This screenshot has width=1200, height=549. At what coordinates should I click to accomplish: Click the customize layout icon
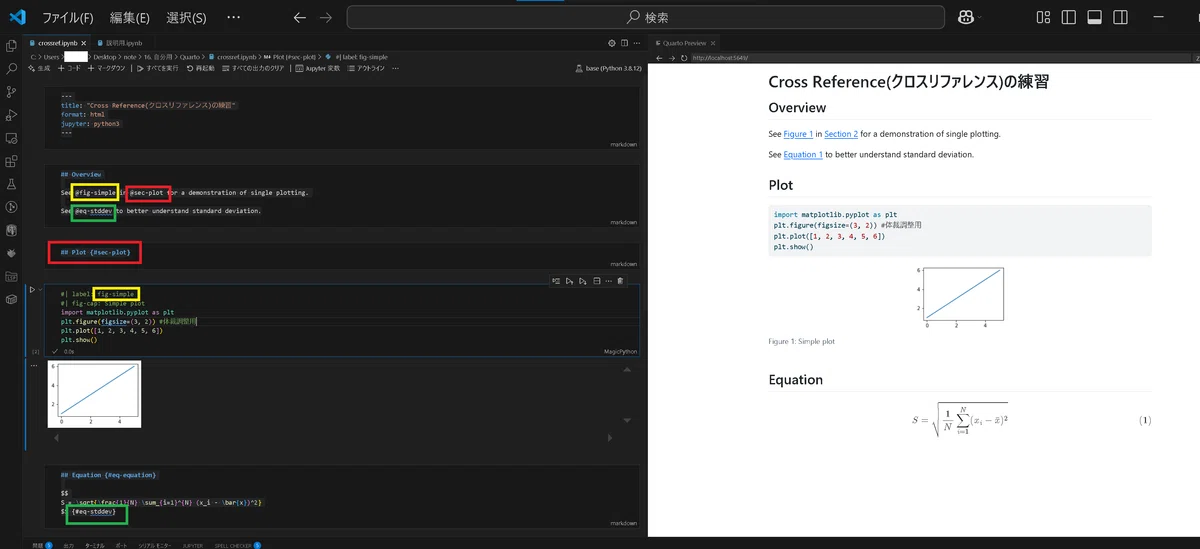pos(1043,17)
